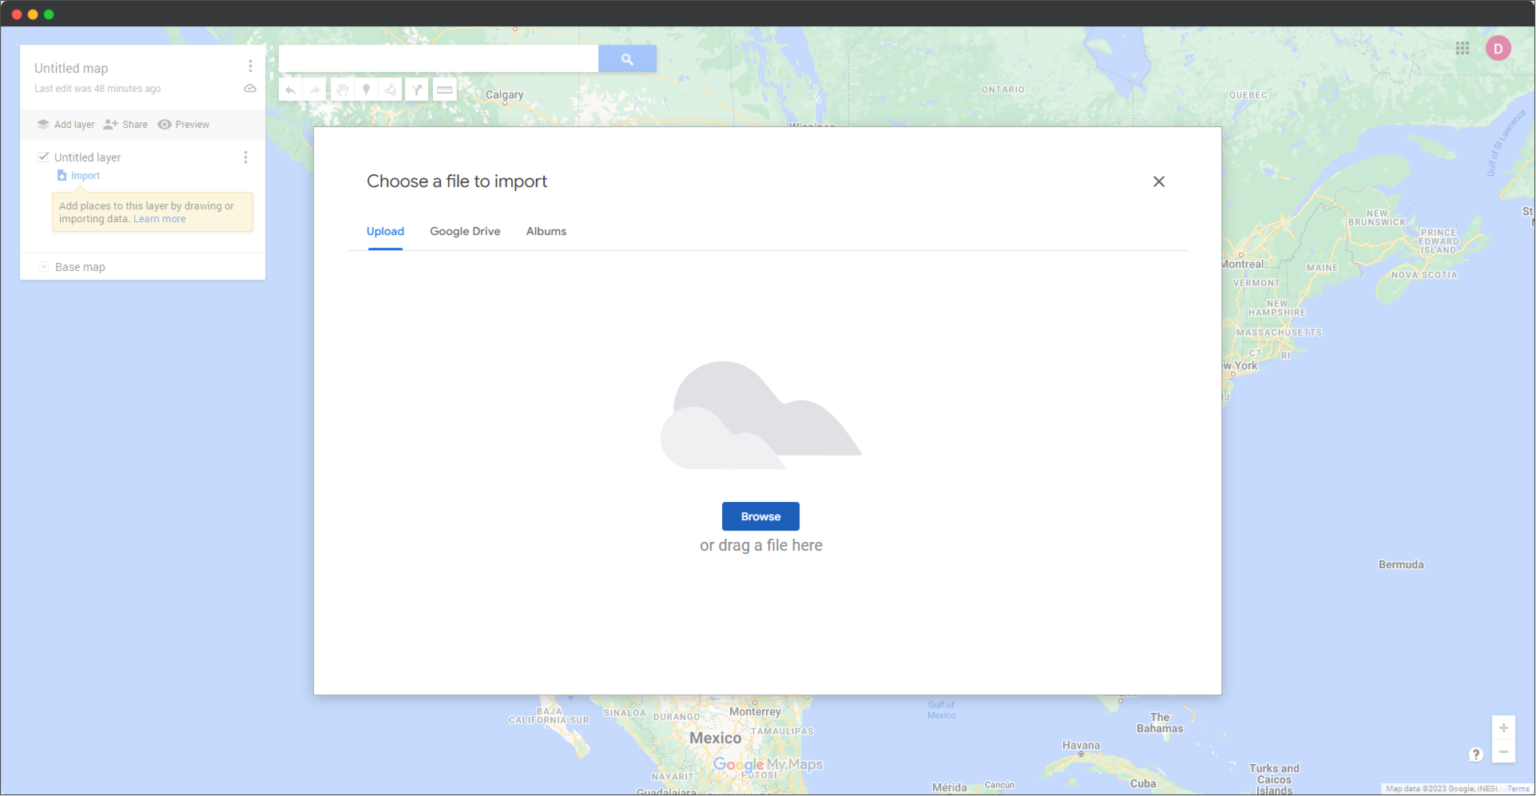Image resolution: width=1536 pixels, height=796 pixels.
Task: Open the Untitled layer options menu
Action: point(245,157)
